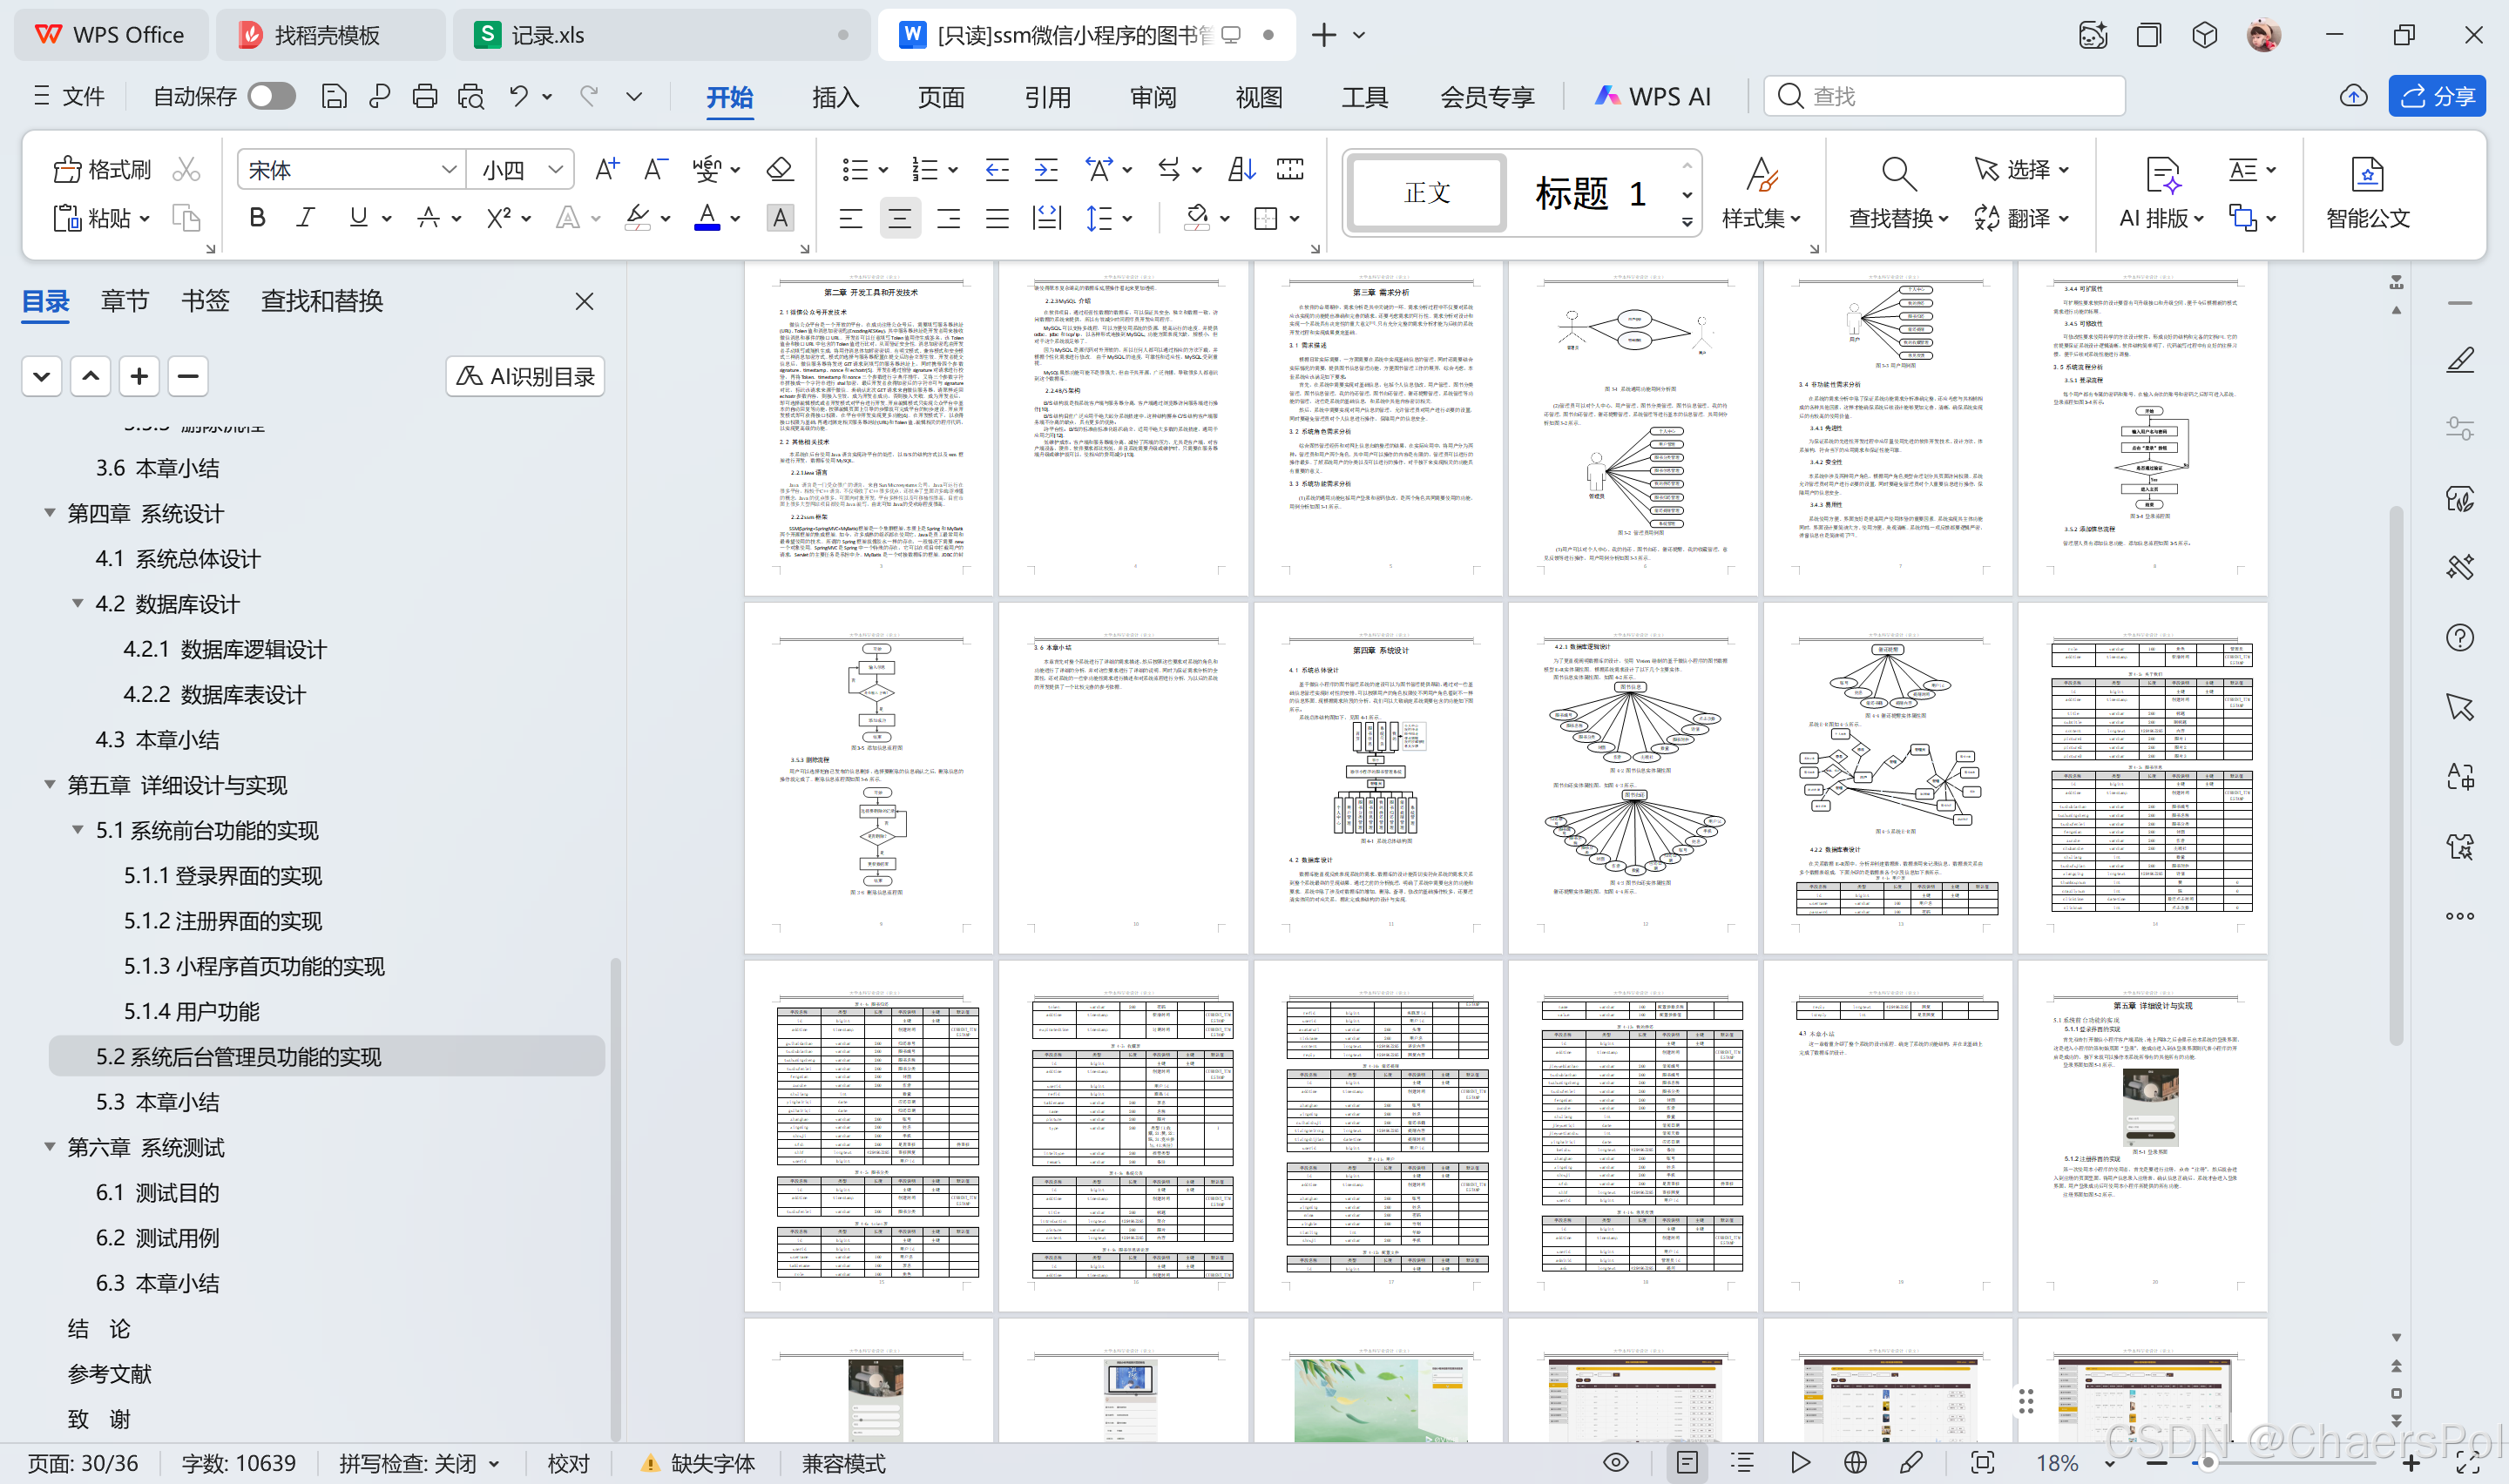2509x1484 pixels.
Task: Click the Print icon in quick toolbar
Action: [x=424, y=96]
